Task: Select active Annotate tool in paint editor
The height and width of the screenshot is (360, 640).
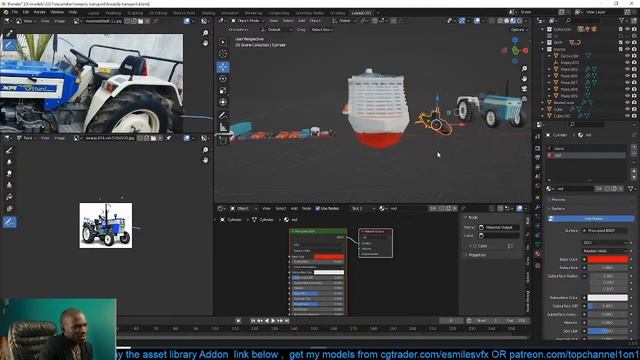Action: coord(9,222)
